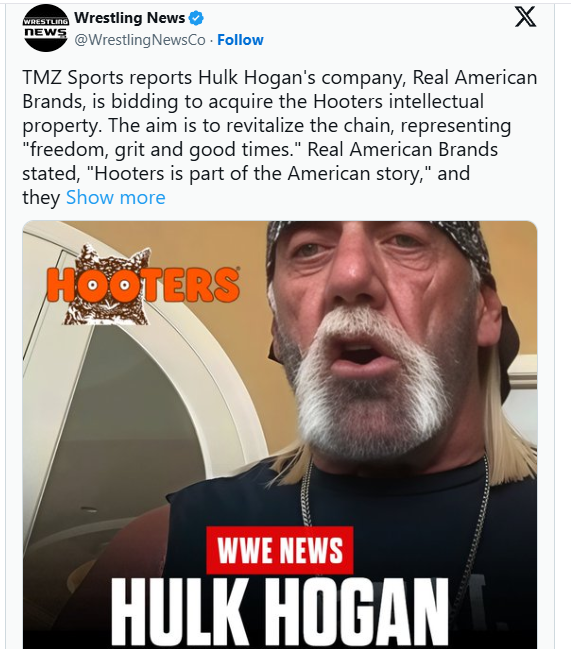Click the HULK HOGAN headline caption
This screenshot has height=649, width=571.
(x=280, y=611)
